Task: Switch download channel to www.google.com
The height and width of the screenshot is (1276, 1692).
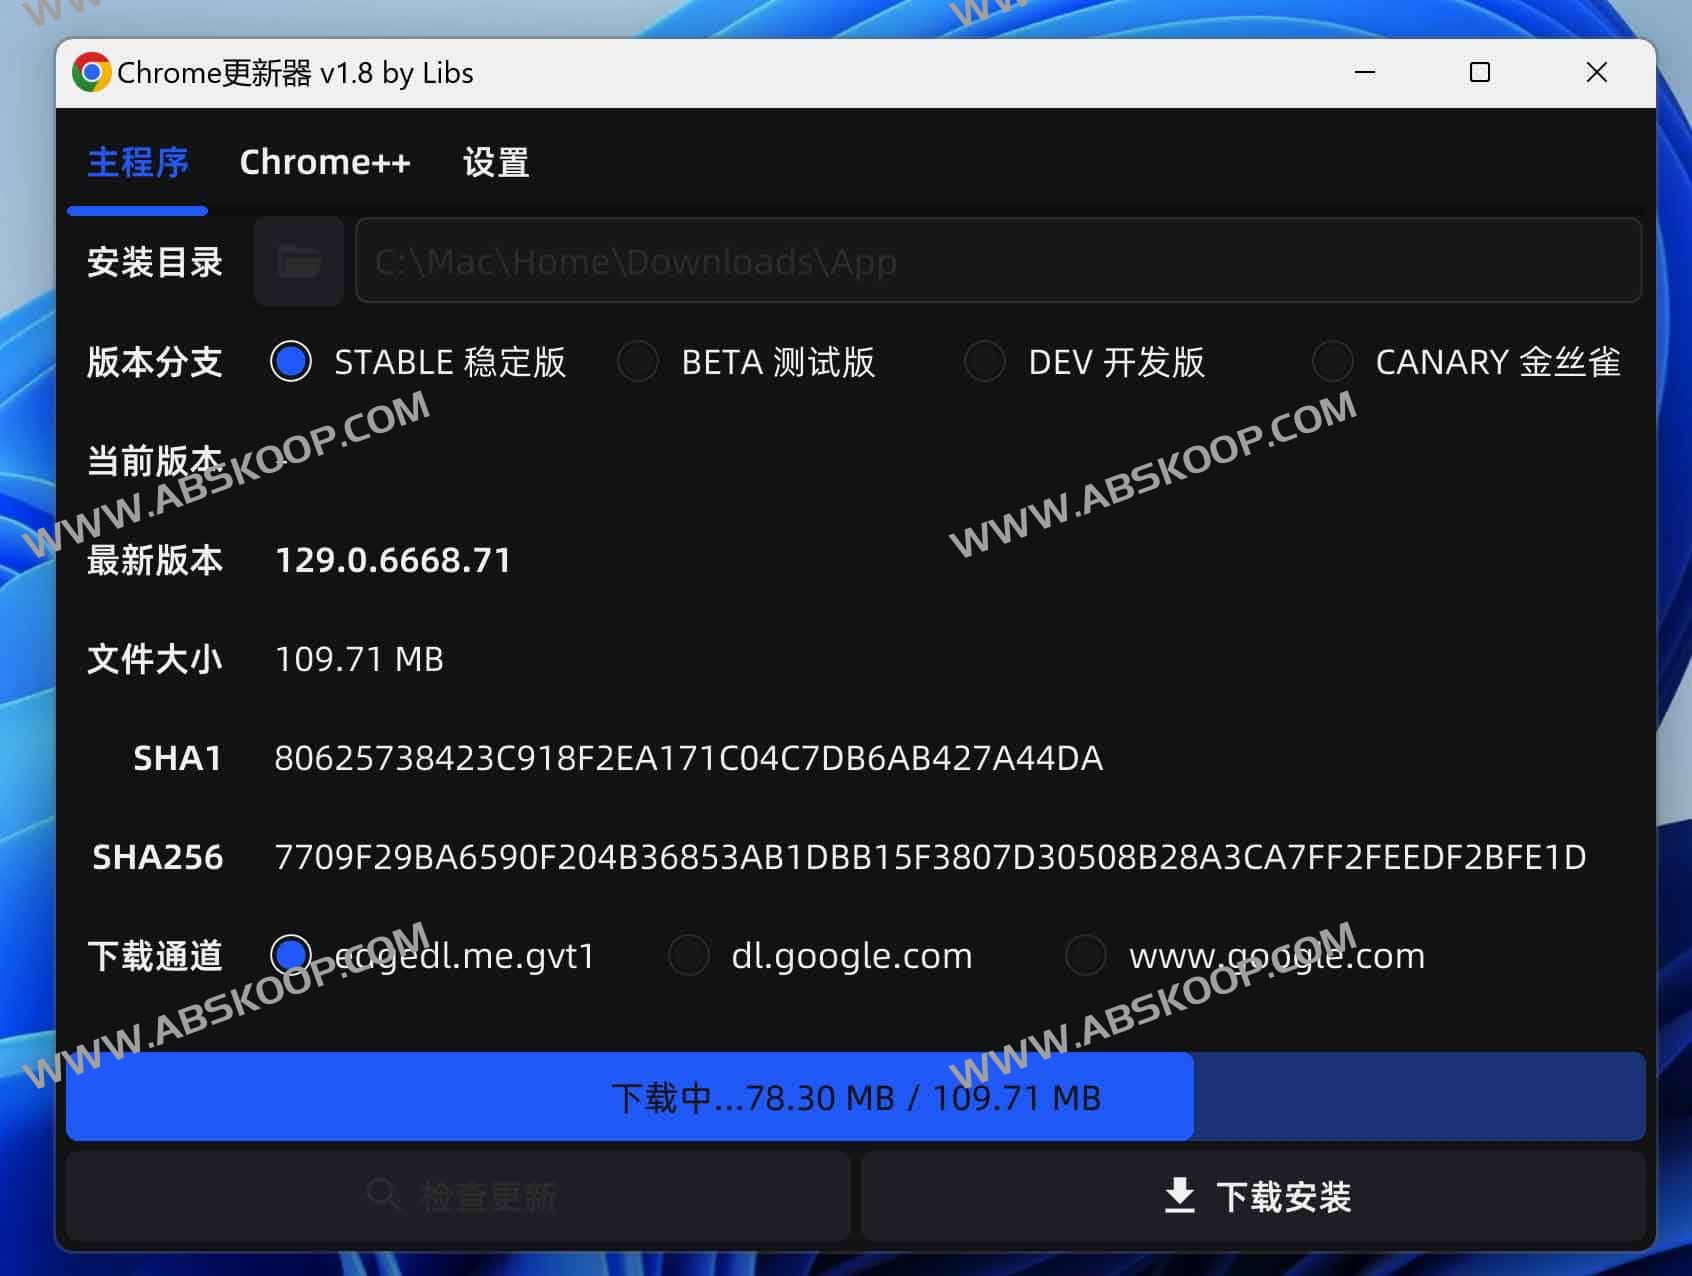Action: [1086, 955]
